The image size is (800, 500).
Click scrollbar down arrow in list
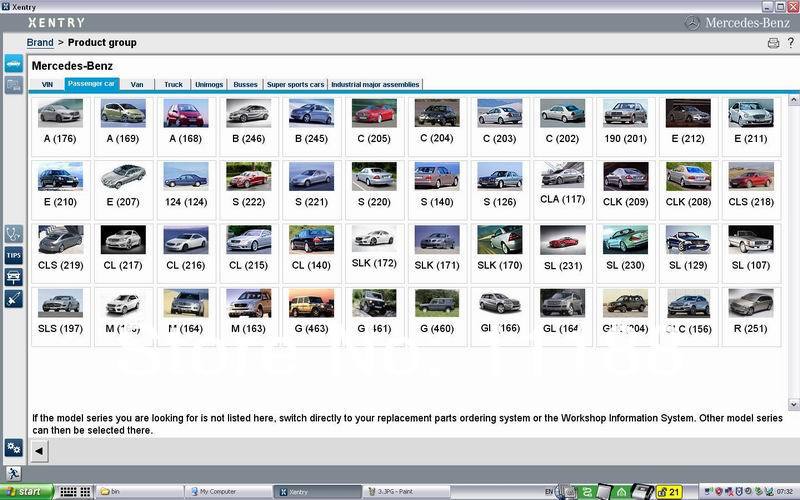[793, 405]
